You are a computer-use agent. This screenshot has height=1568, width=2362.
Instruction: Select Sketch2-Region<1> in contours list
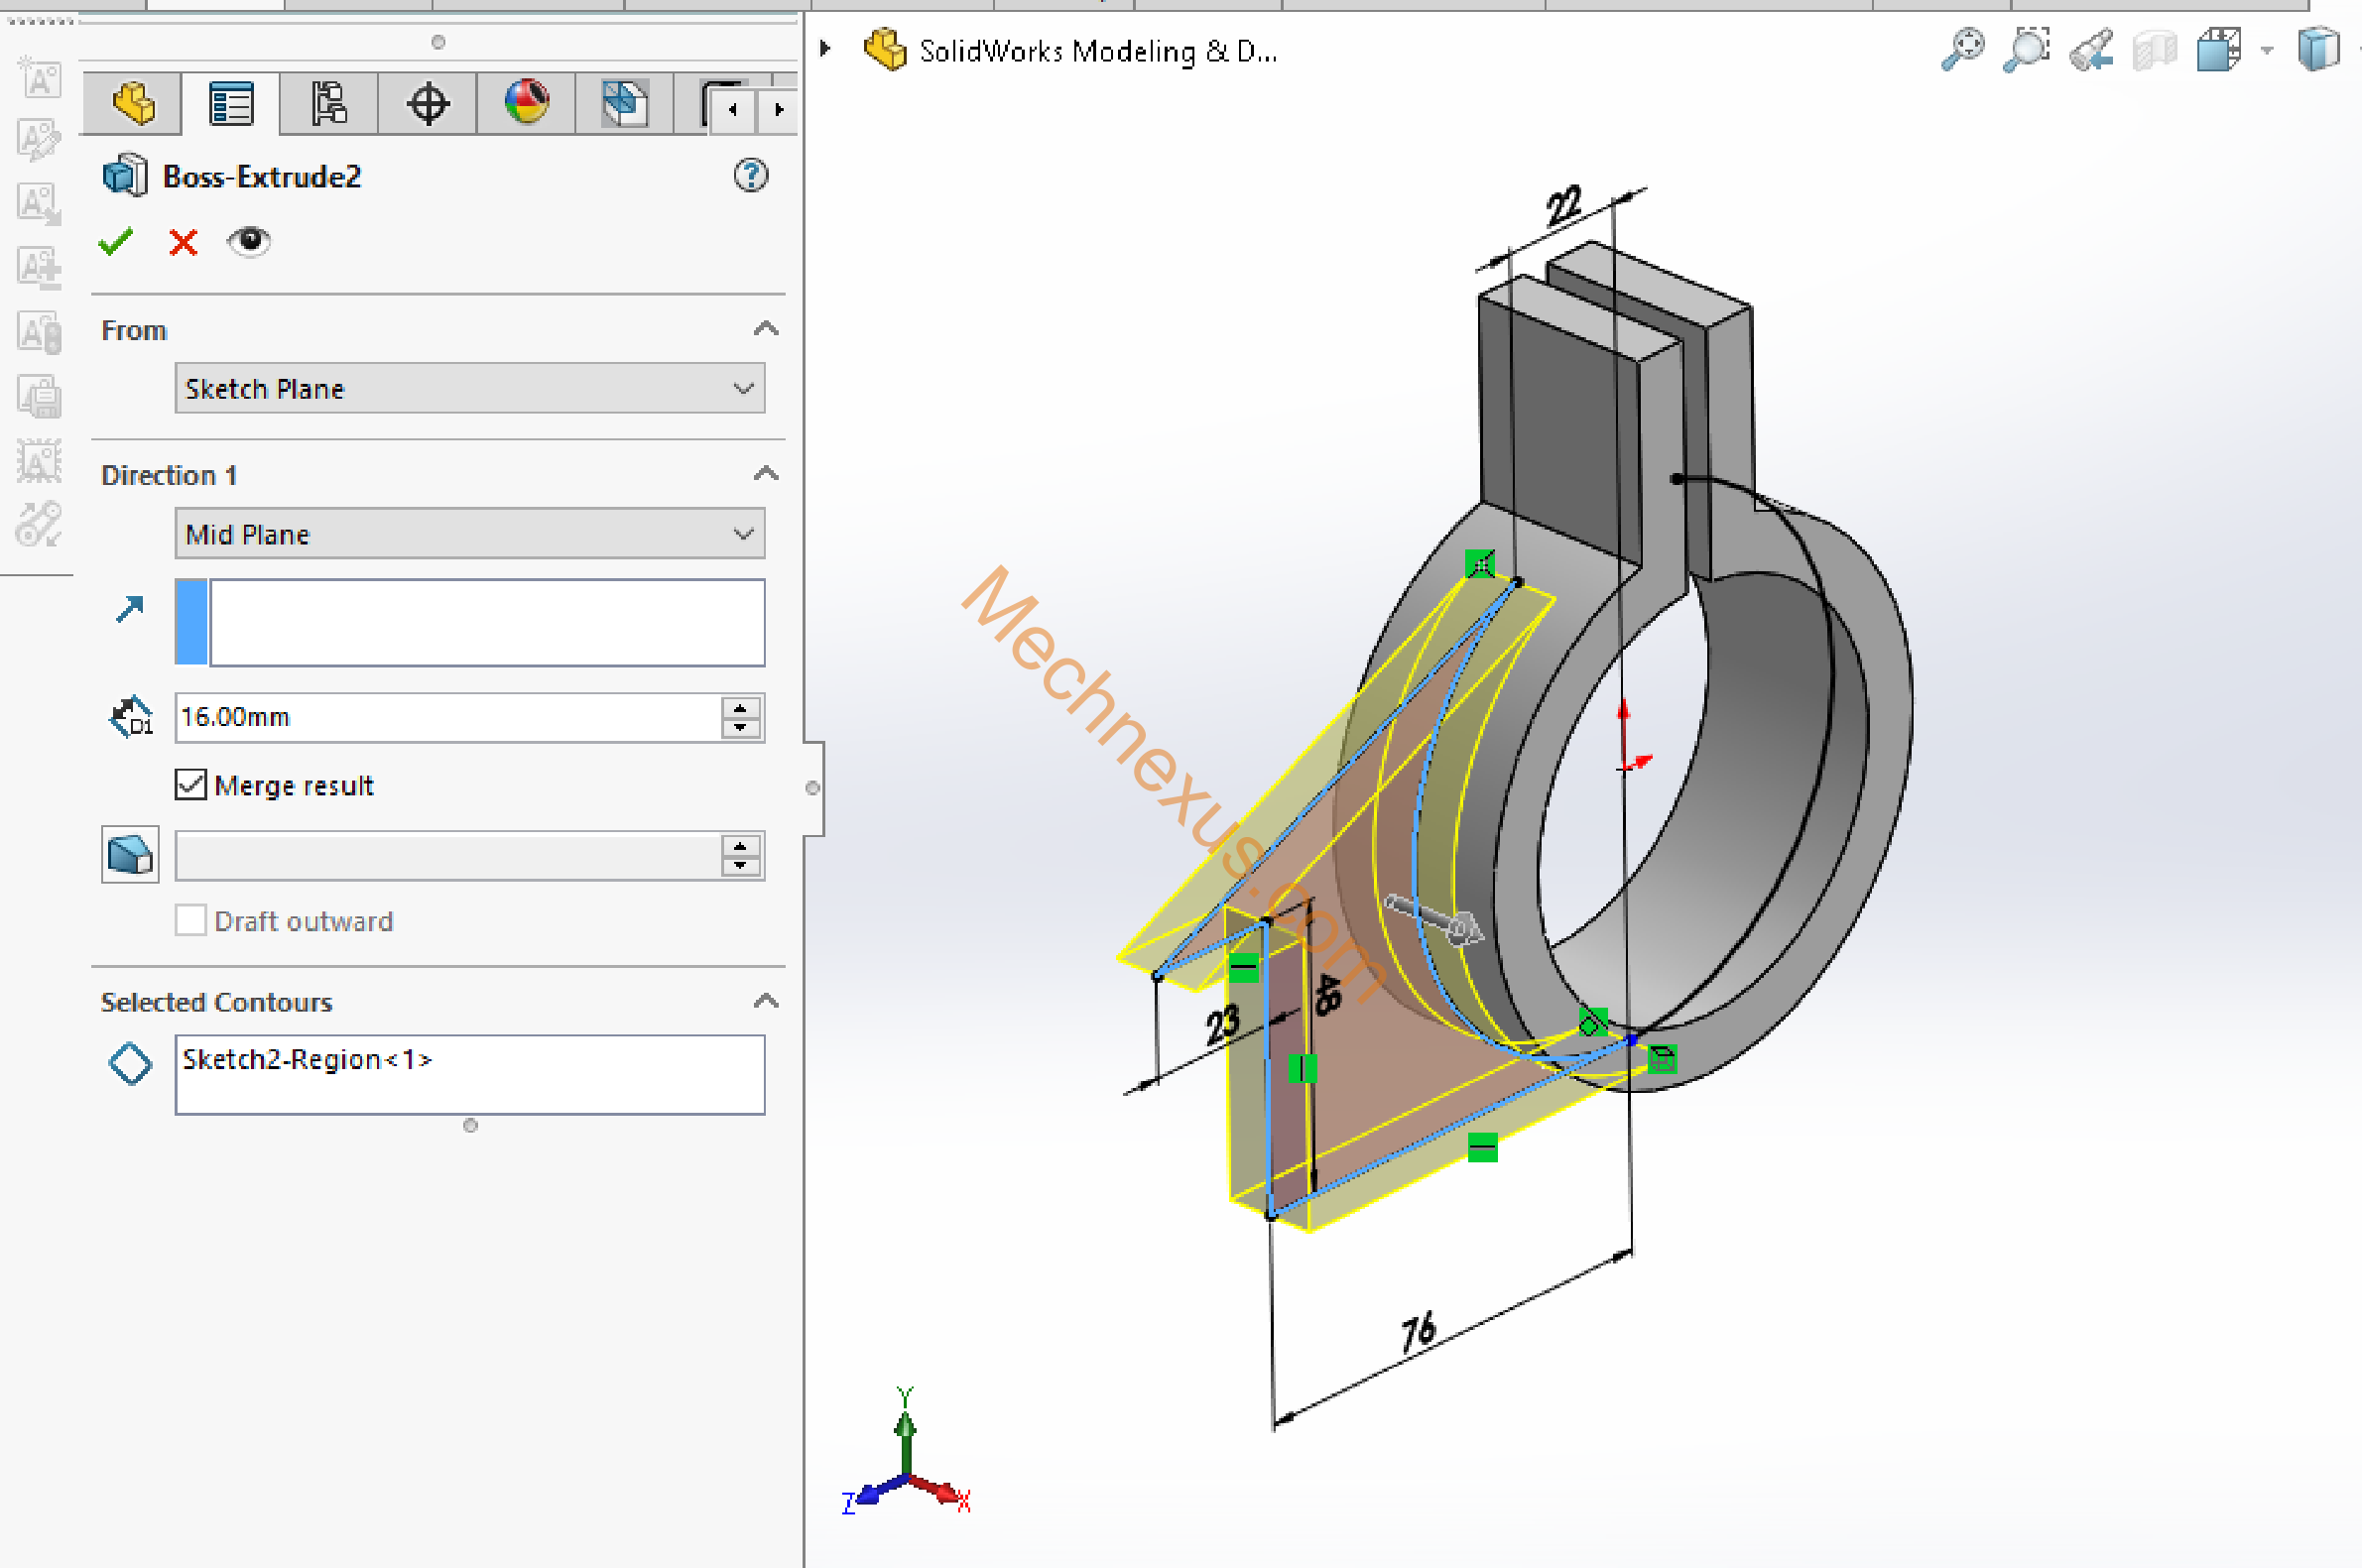coord(306,1060)
